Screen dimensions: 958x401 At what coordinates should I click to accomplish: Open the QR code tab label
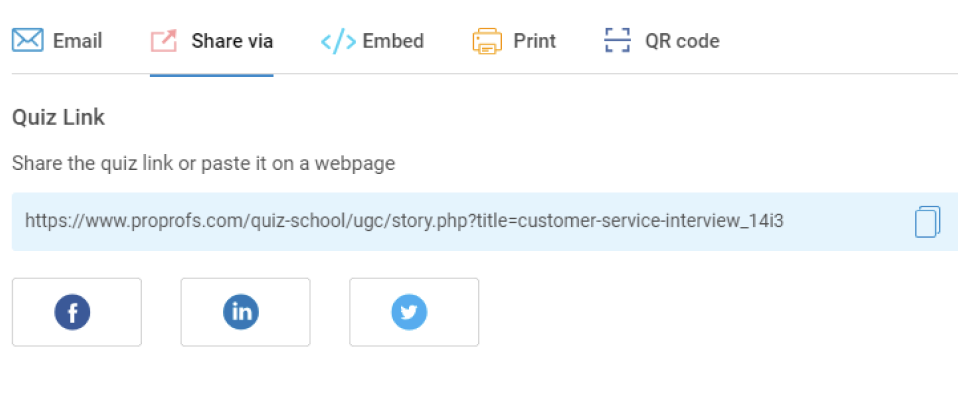click(682, 41)
